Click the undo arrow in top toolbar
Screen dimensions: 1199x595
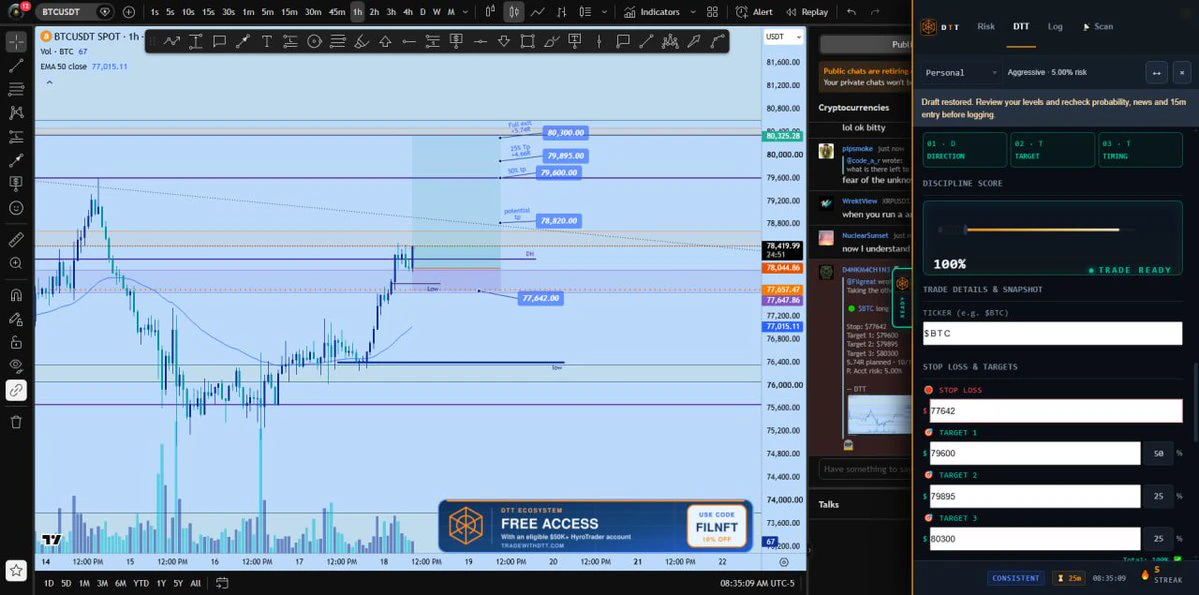[x=852, y=12]
